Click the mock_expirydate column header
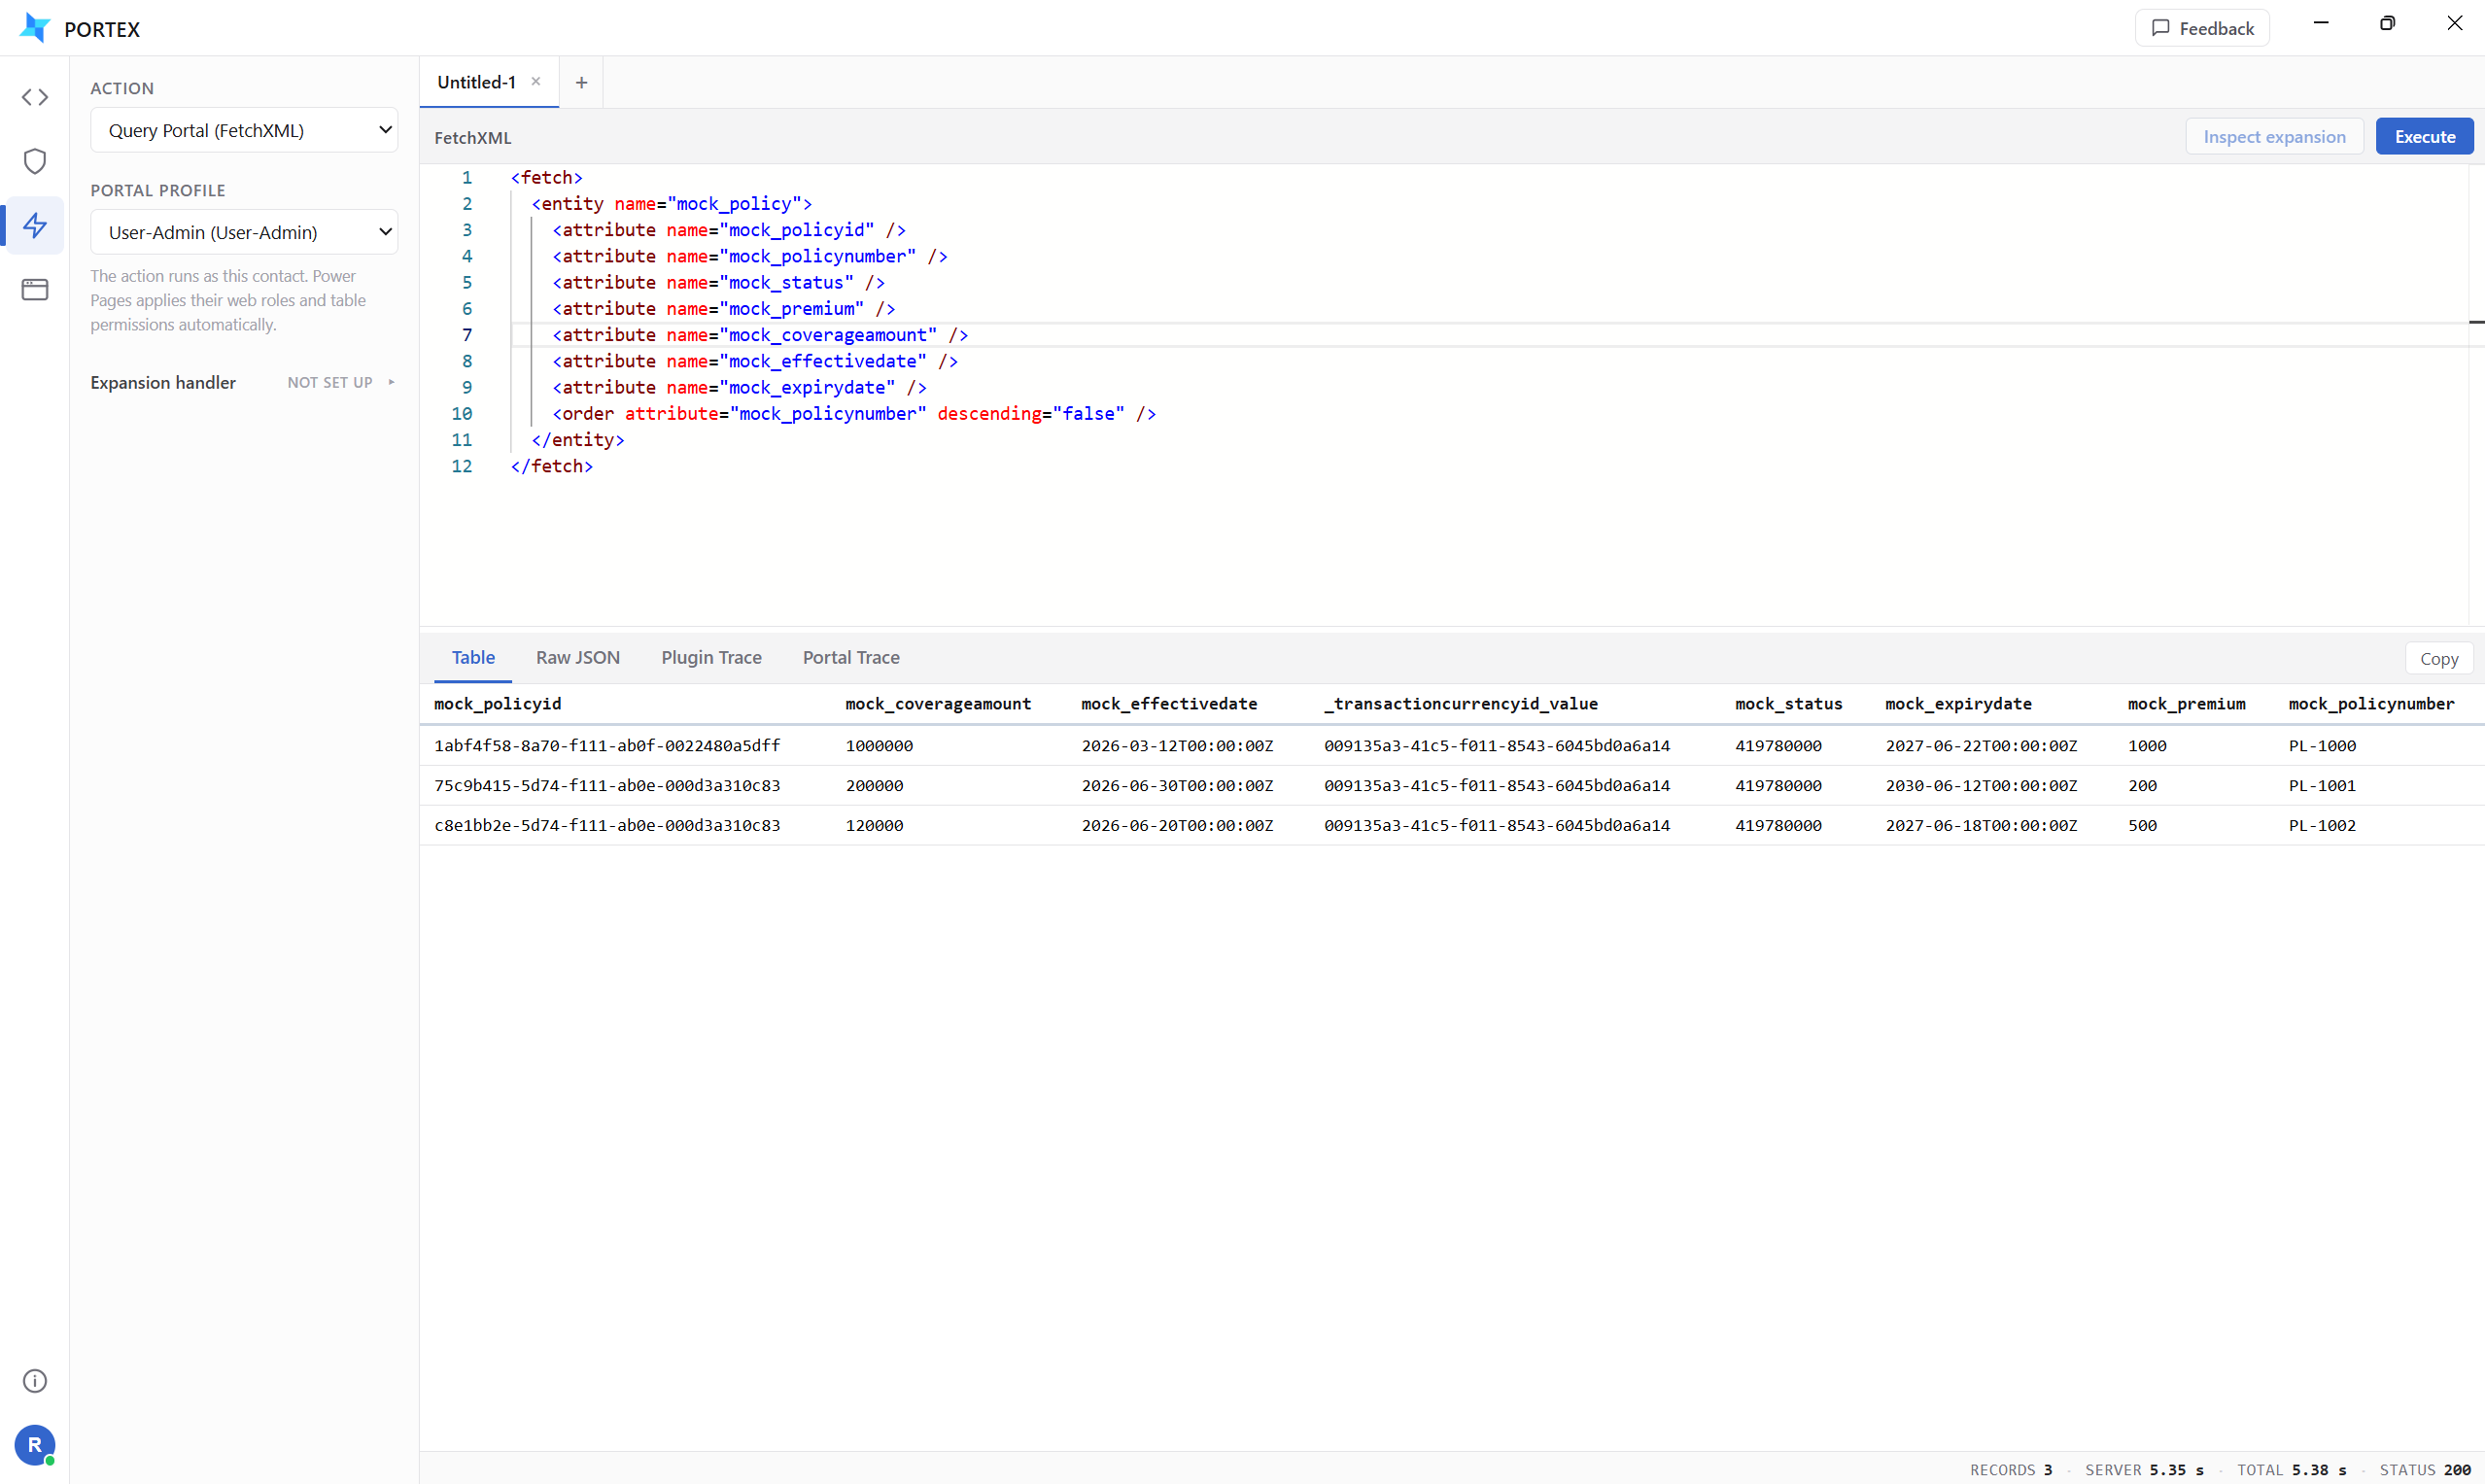This screenshot has width=2485, height=1484. tap(1958, 703)
